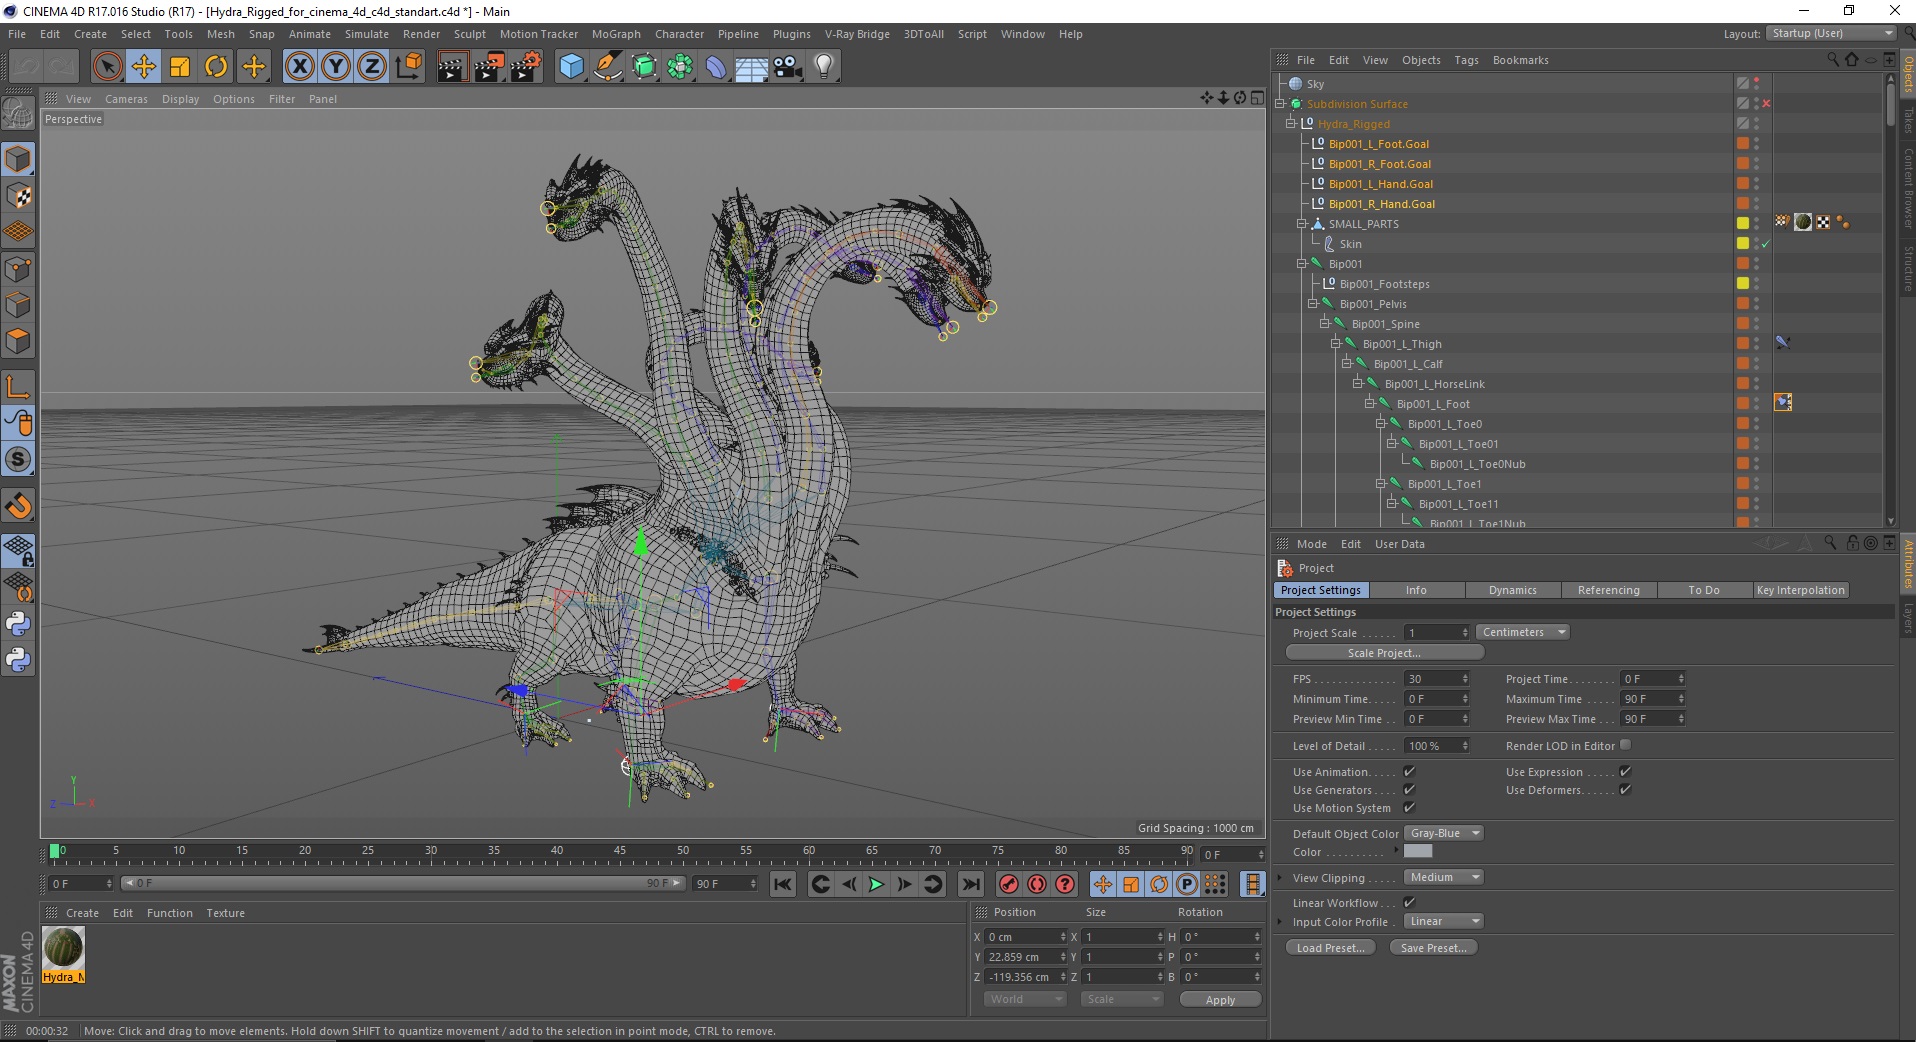Click the Make Editable icon in left sidebar
This screenshot has width=1916, height=1042.
coord(18,114)
